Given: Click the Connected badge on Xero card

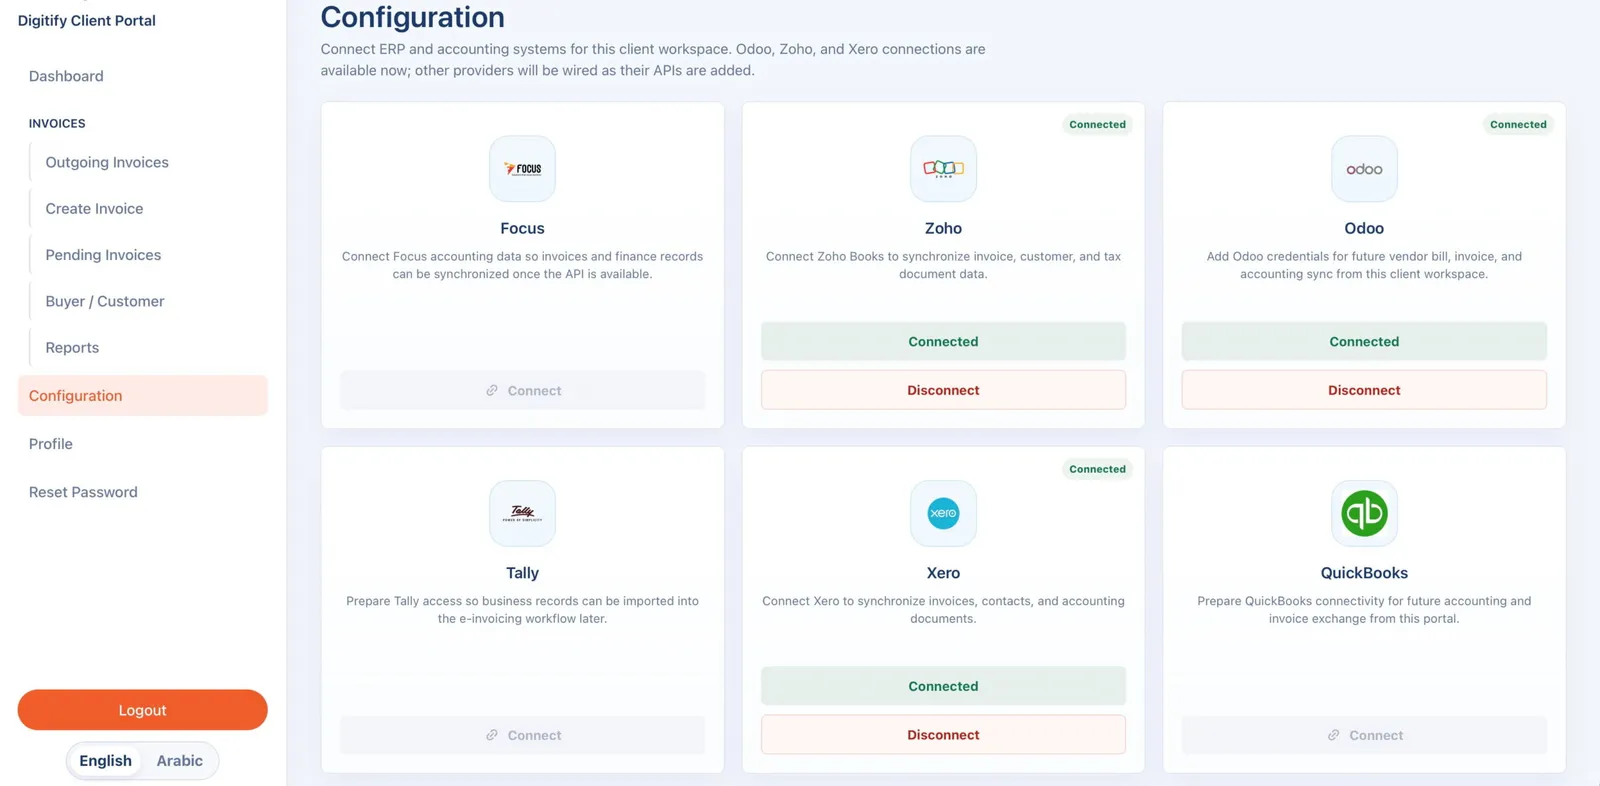Looking at the screenshot, I should pyautogui.click(x=1097, y=469).
